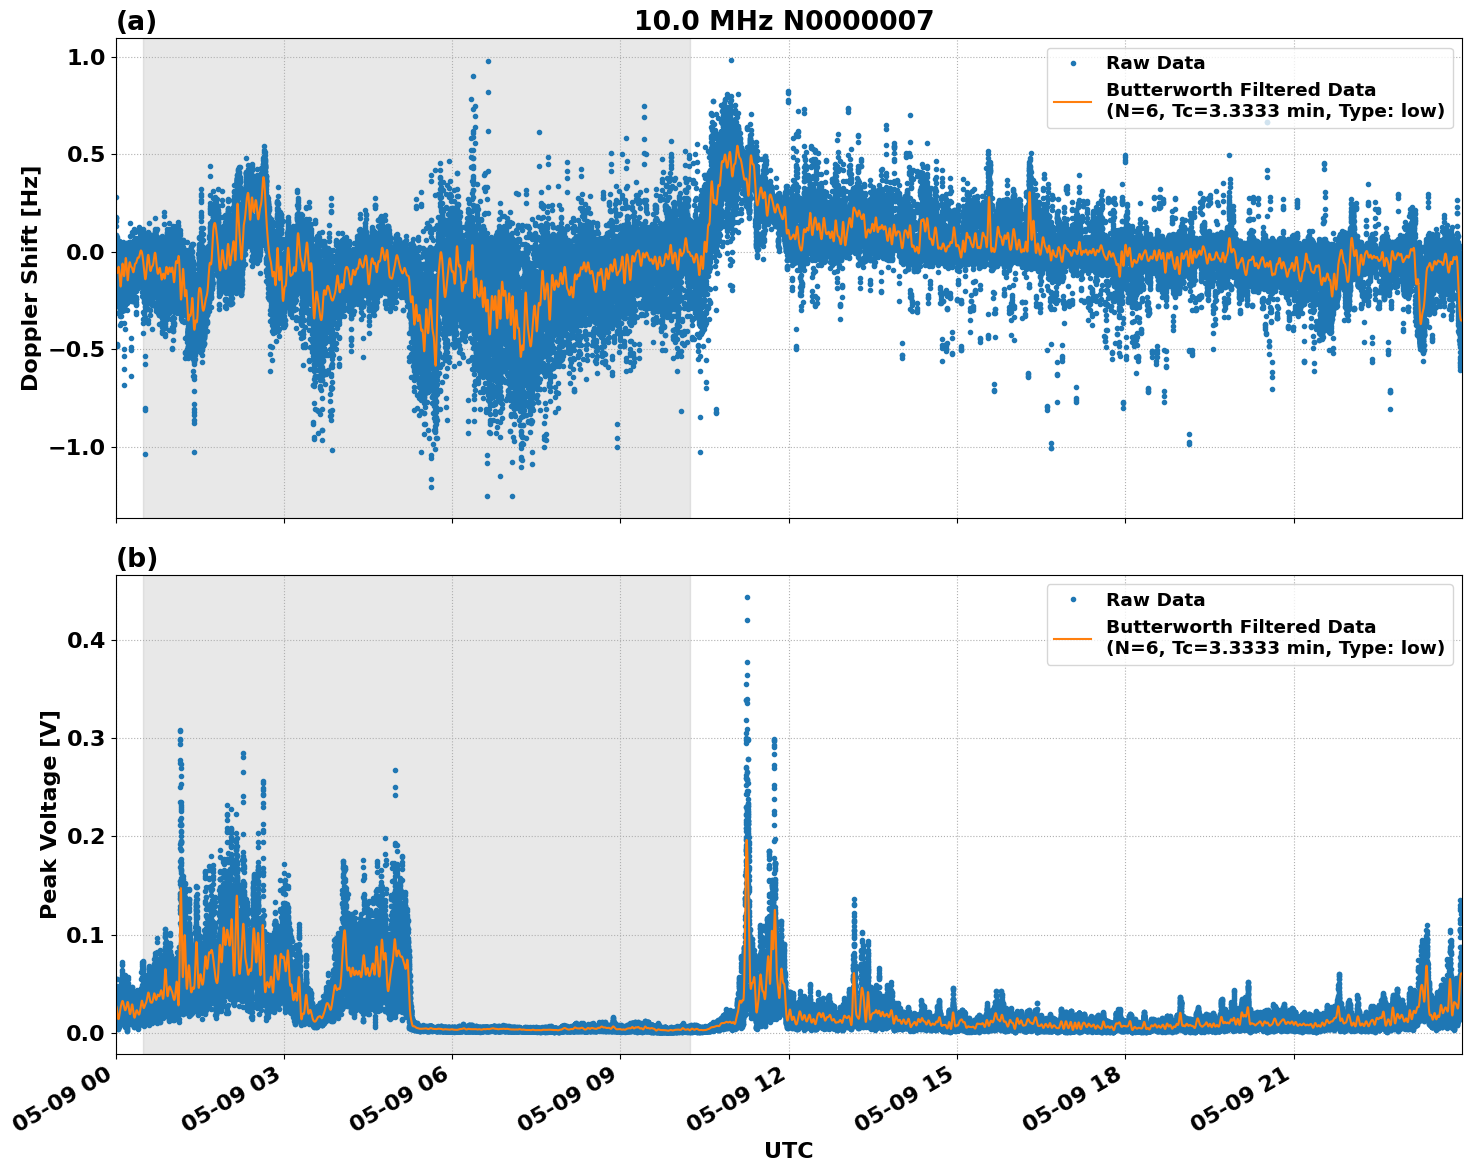This screenshot has height=1172, width=1471.
Task: Click the UTC x-axis label
Action: point(788,1150)
